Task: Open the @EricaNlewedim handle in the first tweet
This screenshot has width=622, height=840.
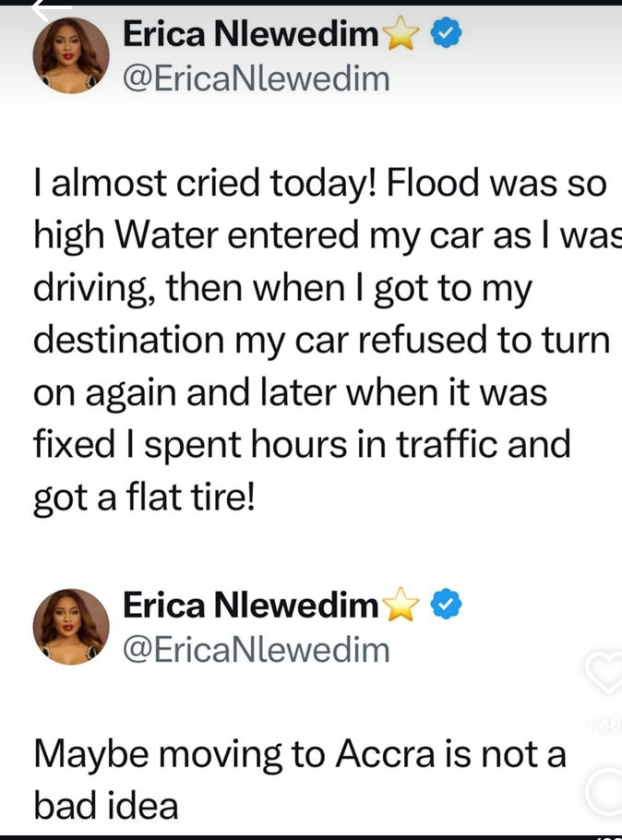Action: tap(255, 77)
